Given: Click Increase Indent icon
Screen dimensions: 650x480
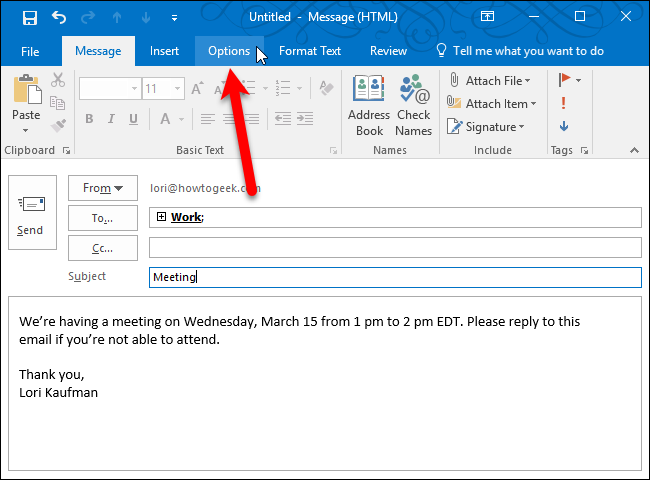Looking at the screenshot, I should (x=305, y=119).
